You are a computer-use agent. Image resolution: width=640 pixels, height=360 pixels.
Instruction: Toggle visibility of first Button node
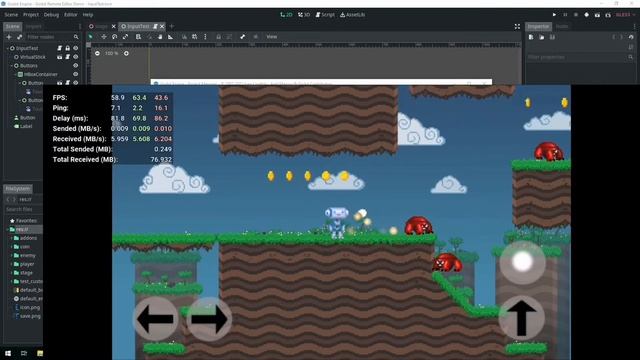(76, 83)
